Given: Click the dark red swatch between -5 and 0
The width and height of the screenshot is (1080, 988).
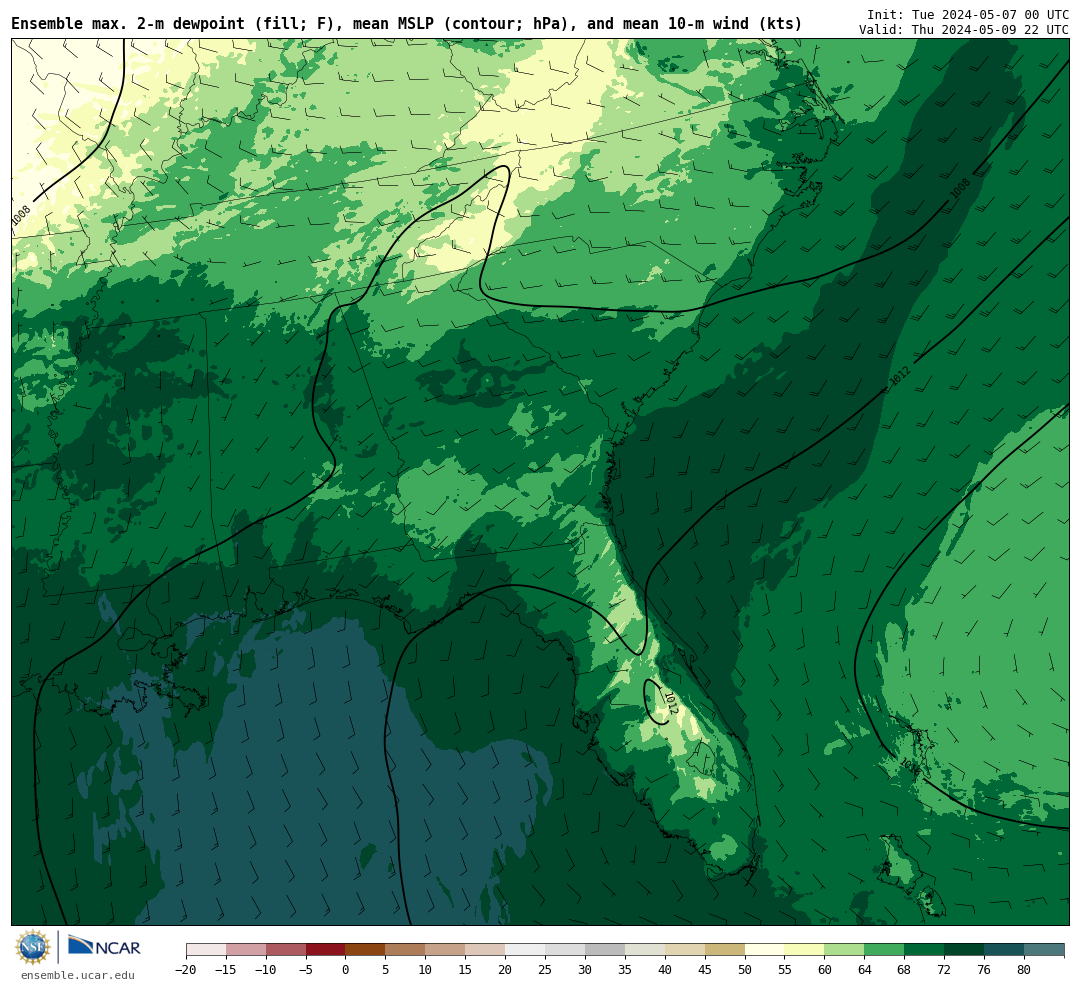Looking at the screenshot, I should point(325,950).
